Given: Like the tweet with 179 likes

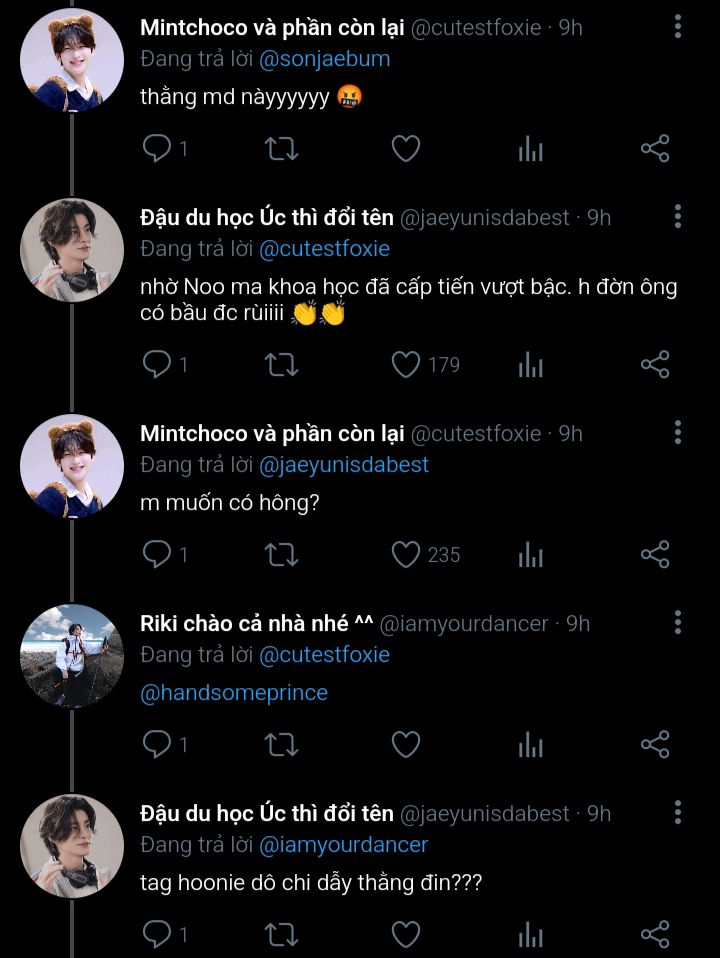Looking at the screenshot, I should (x=405, y=365).
